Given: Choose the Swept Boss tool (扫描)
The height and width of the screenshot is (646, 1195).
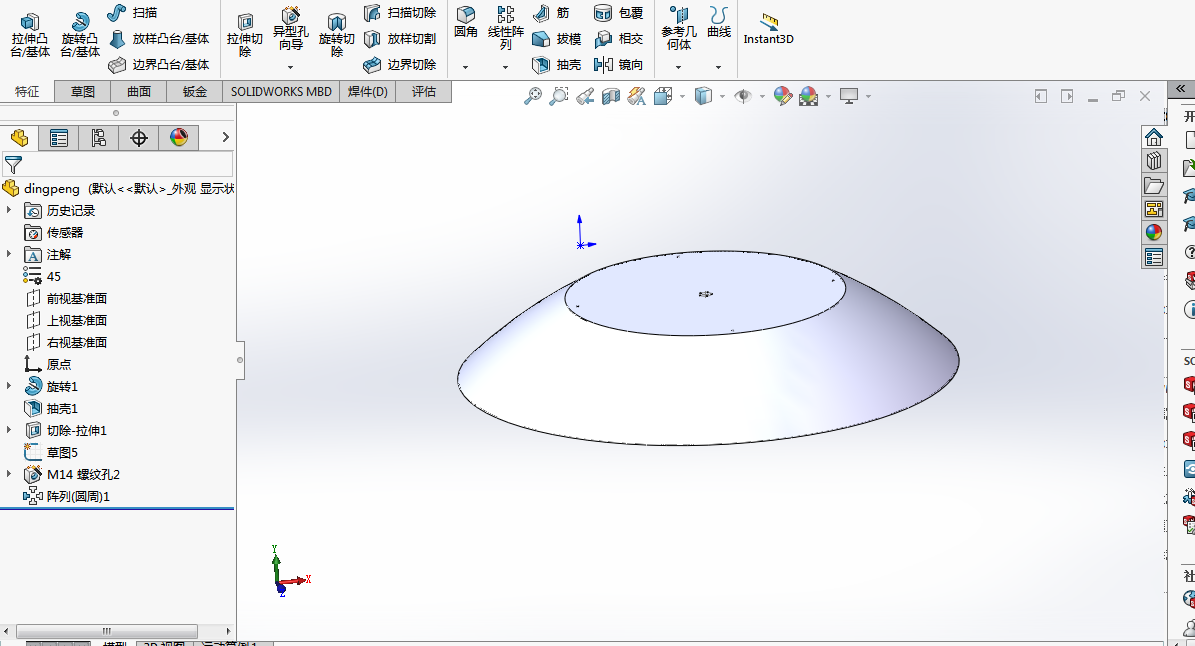Looking at the screenshot, I should (x=133, y=13).
